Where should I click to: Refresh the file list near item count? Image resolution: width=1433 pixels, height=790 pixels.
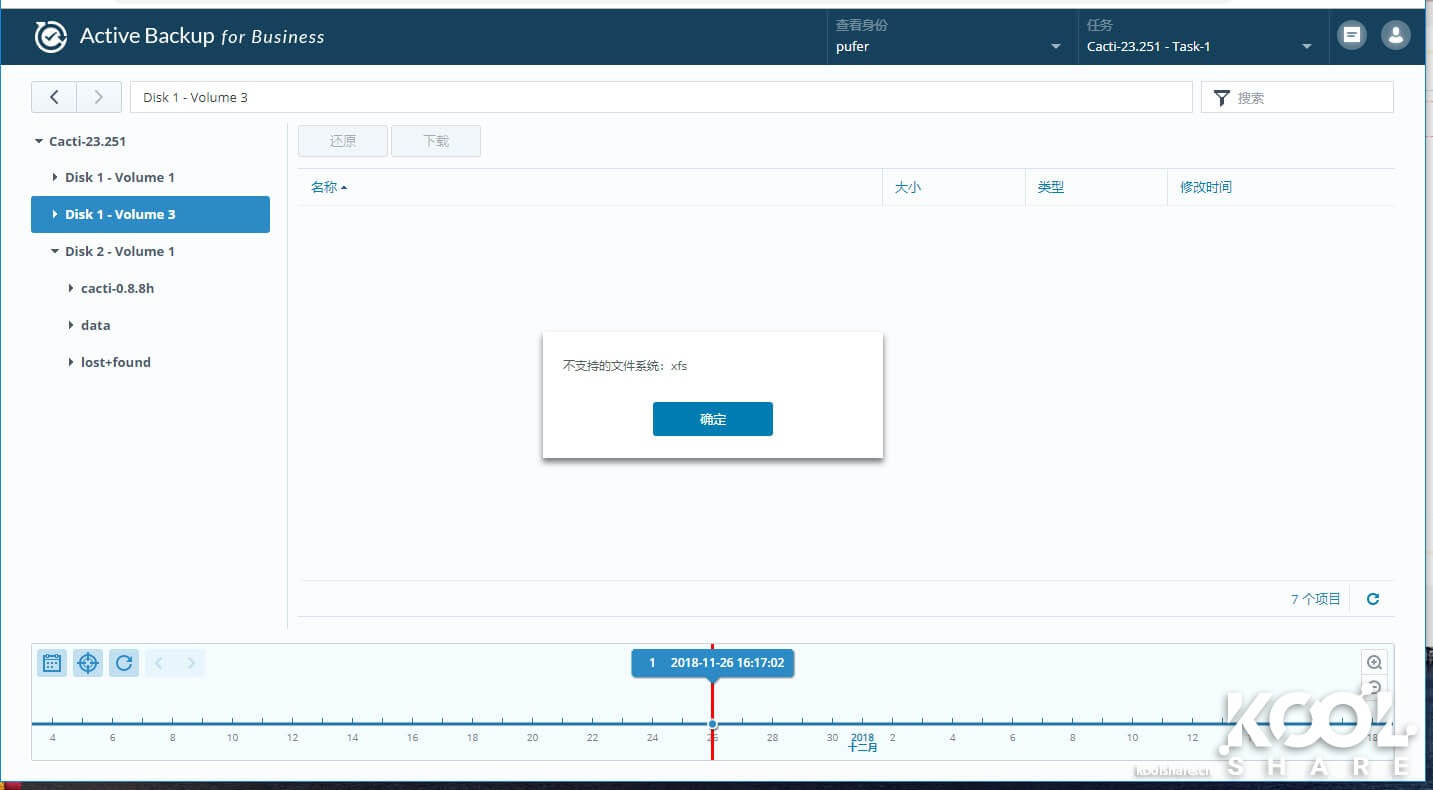tap(1373, 599)
